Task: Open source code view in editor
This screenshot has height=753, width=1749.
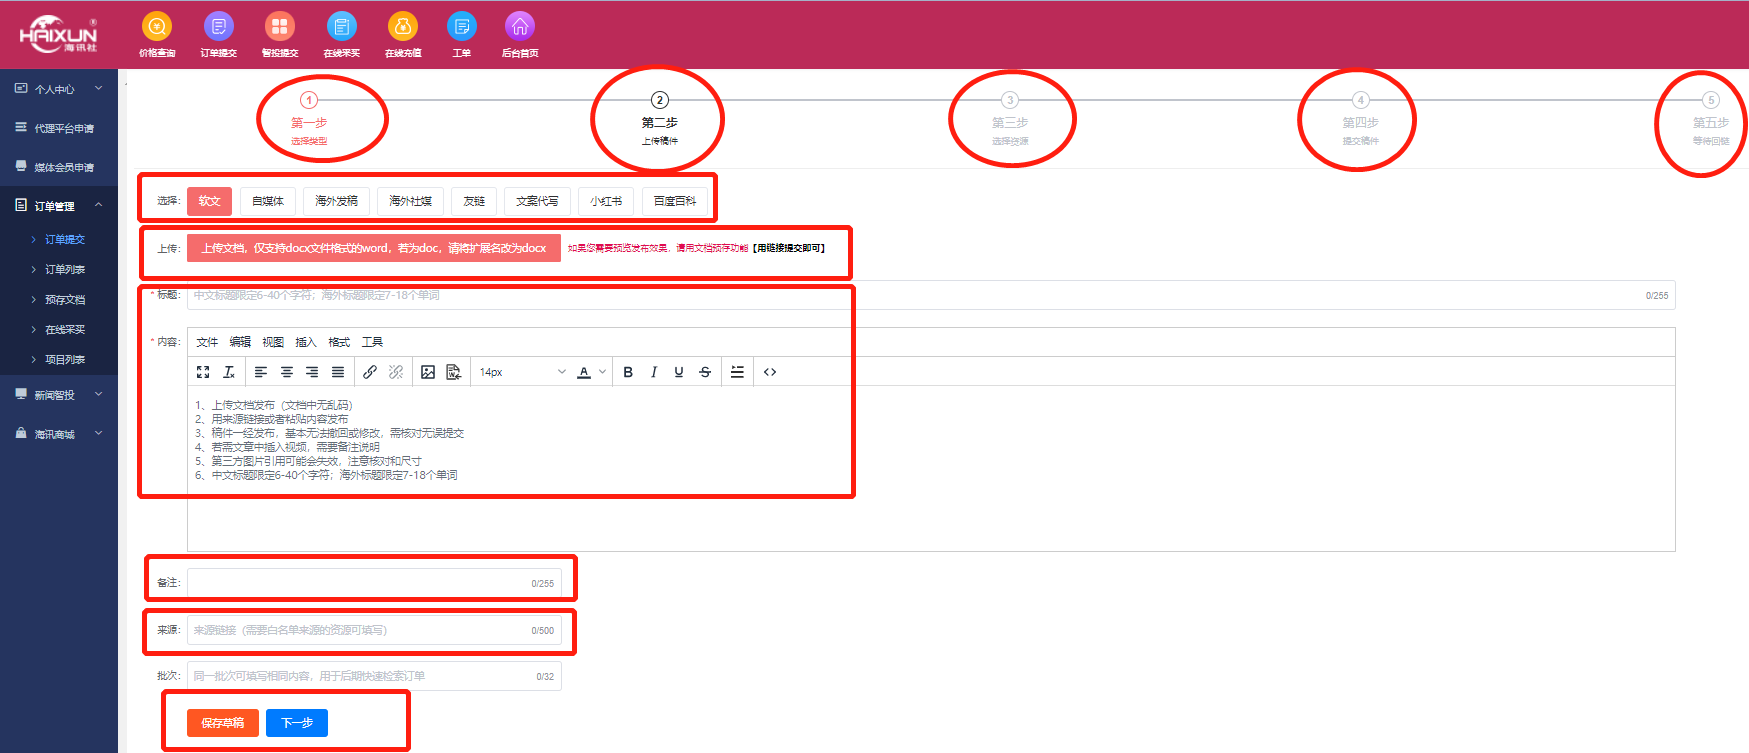Action: tap(770, 372)
